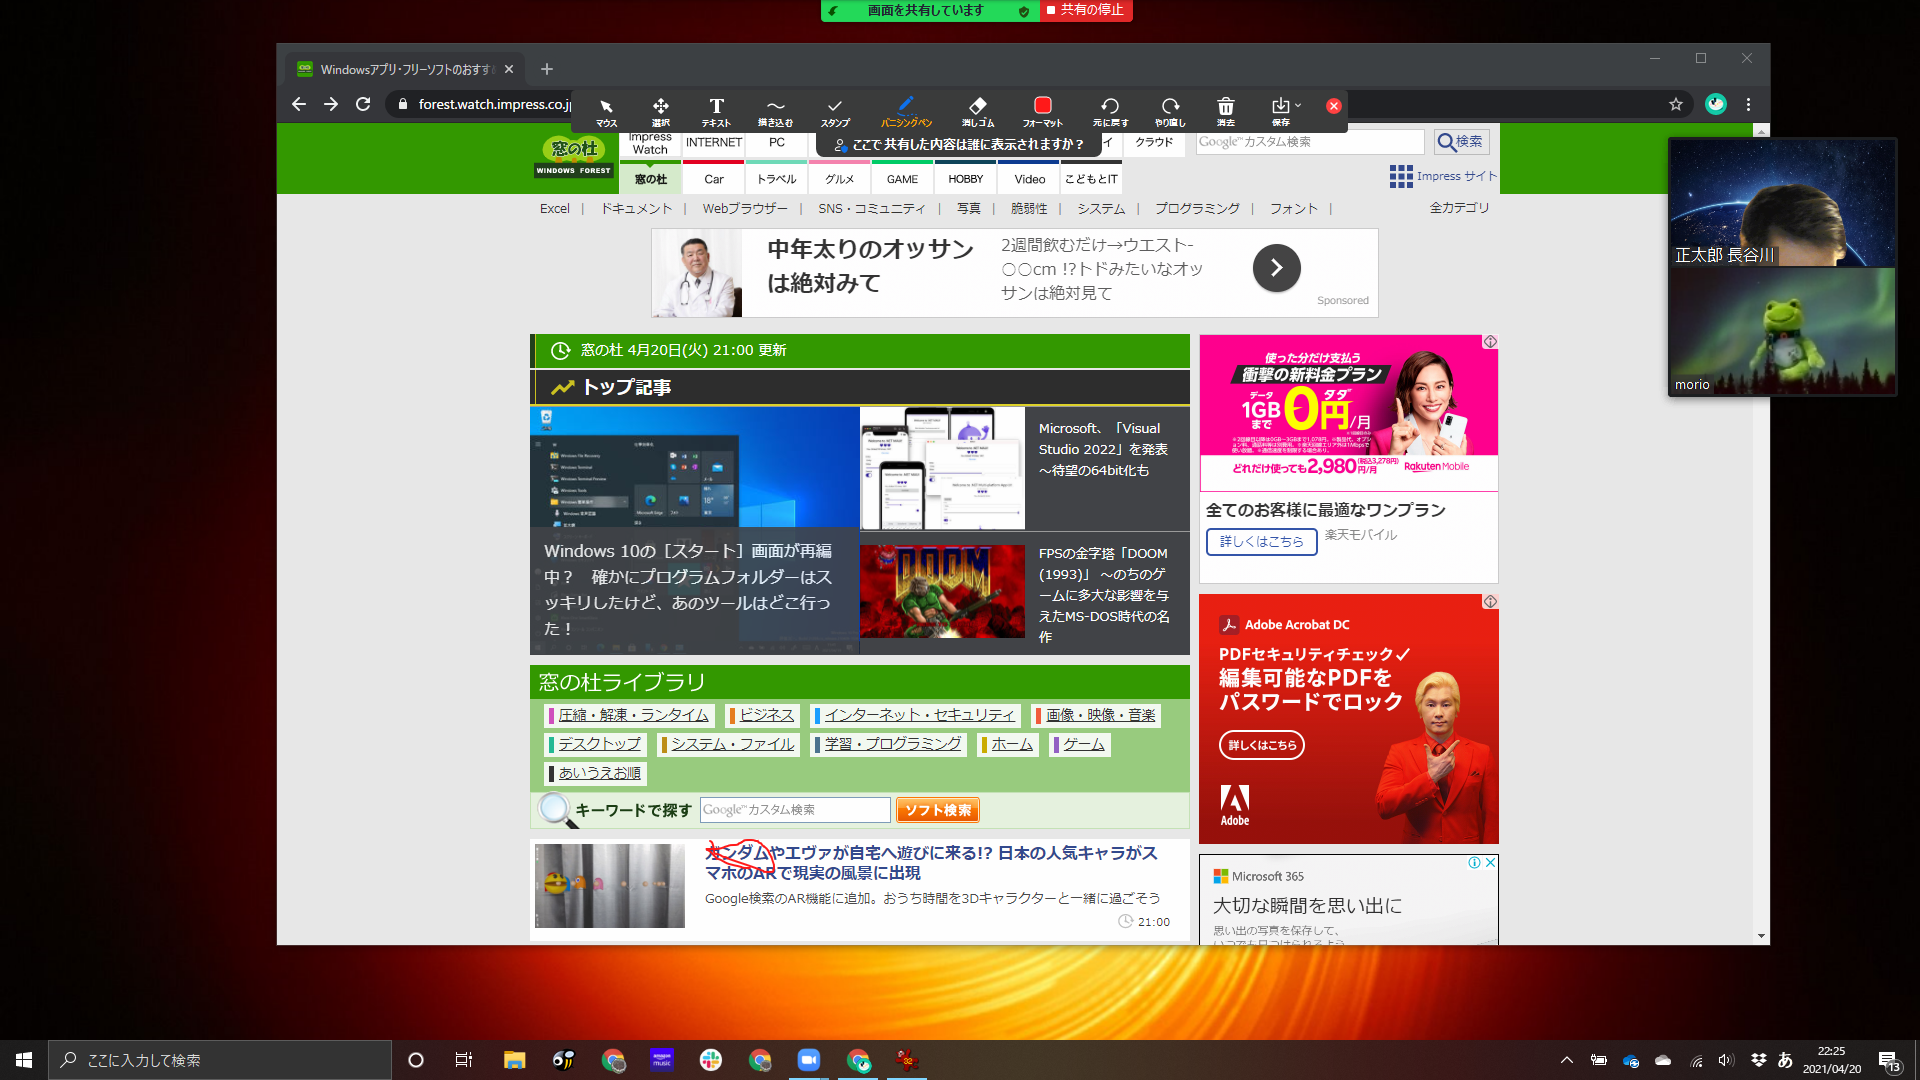Open the 全カテゴリ category list
This screenshot has height=1080, width=1920.
pos(1459,208)
